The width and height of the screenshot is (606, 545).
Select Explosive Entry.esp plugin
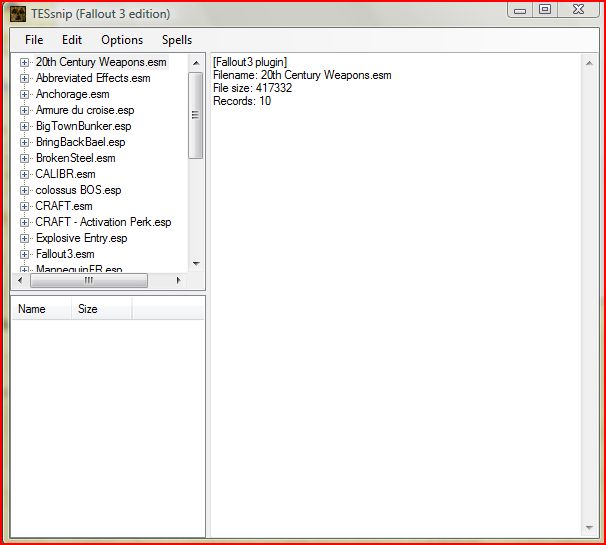point(81,238)
